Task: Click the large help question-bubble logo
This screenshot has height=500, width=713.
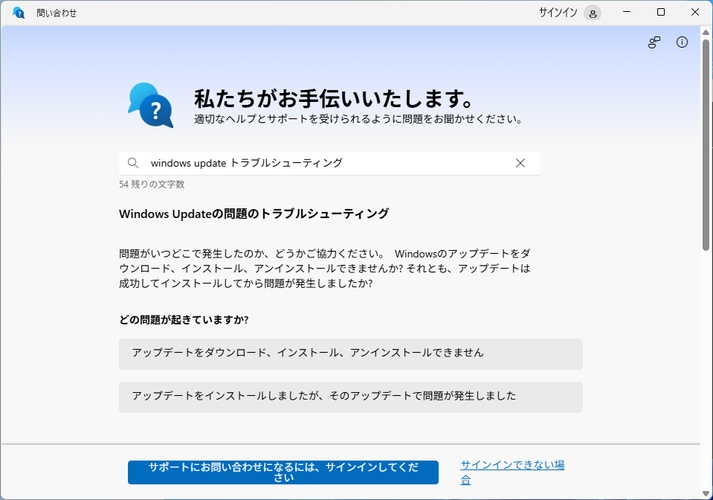Action: click(x=151, y=105)
